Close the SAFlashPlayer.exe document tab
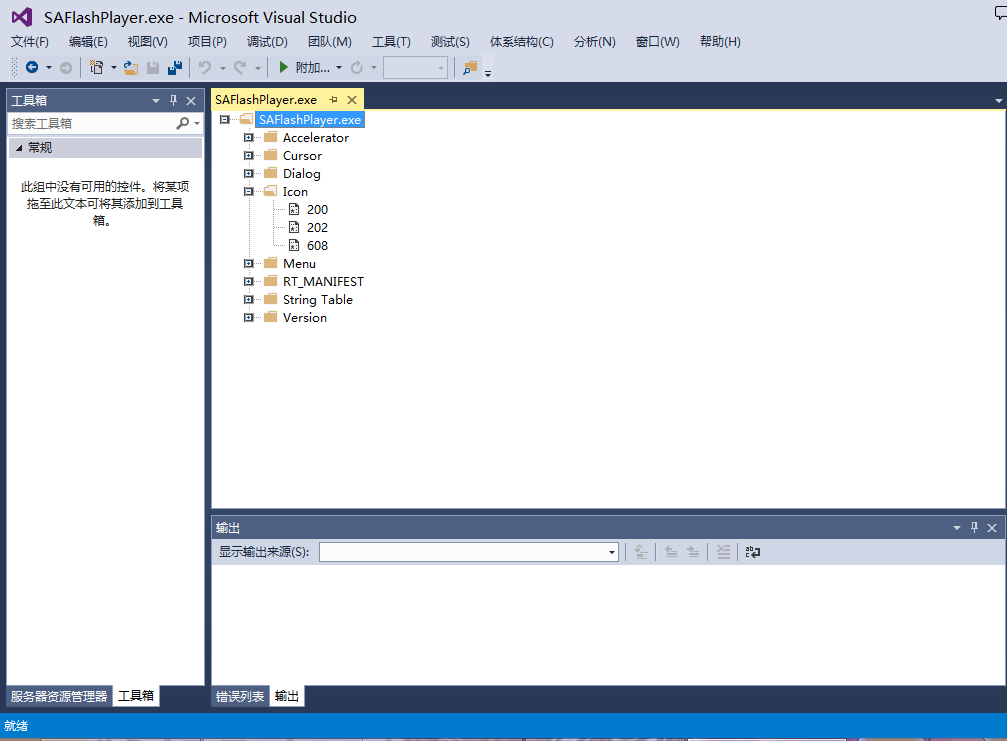The image size is (1007, 741). pyautogui.click(x=352, y=100)
